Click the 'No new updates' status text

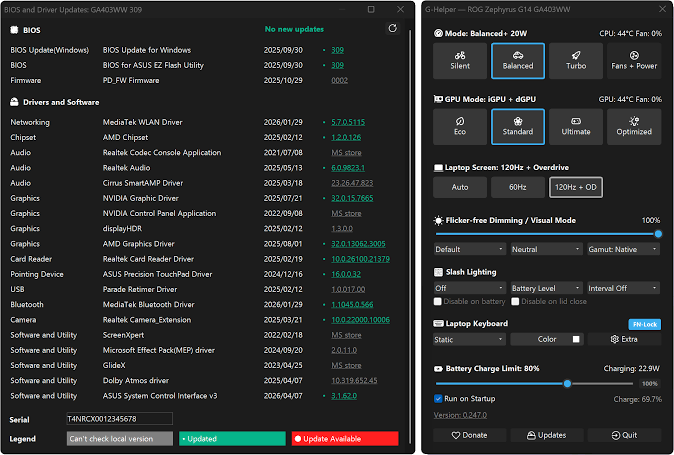coord(294,29)
